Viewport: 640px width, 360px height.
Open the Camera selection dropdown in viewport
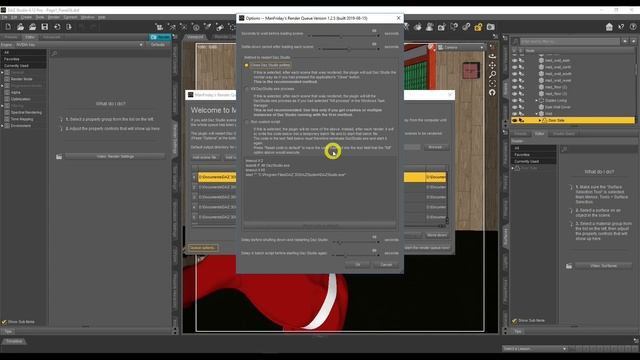coord(461,48)
